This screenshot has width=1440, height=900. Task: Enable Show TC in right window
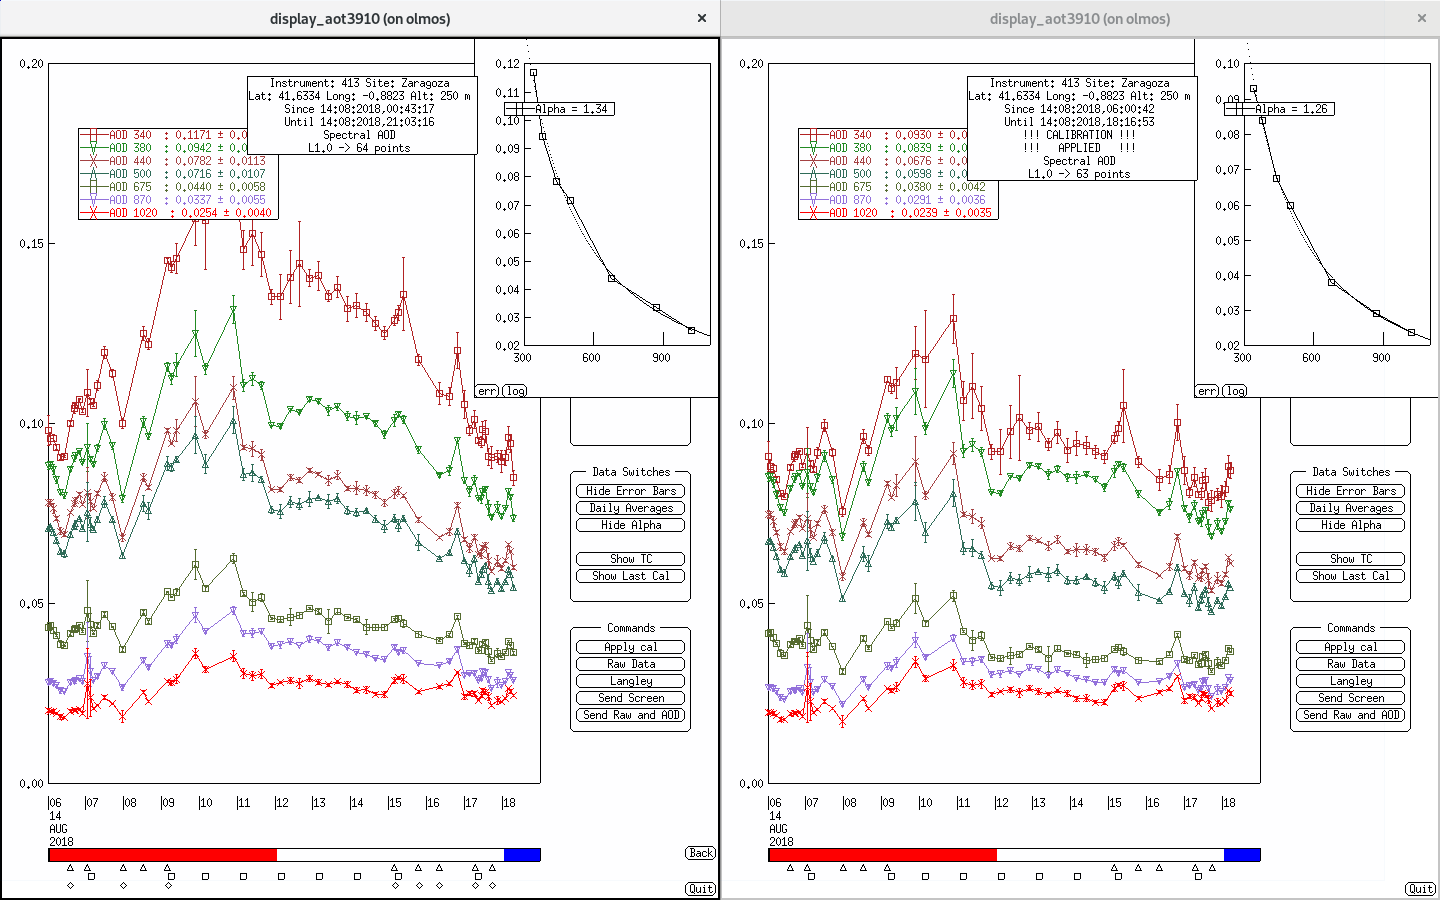pyautogui.click(x=1351, y=559)
